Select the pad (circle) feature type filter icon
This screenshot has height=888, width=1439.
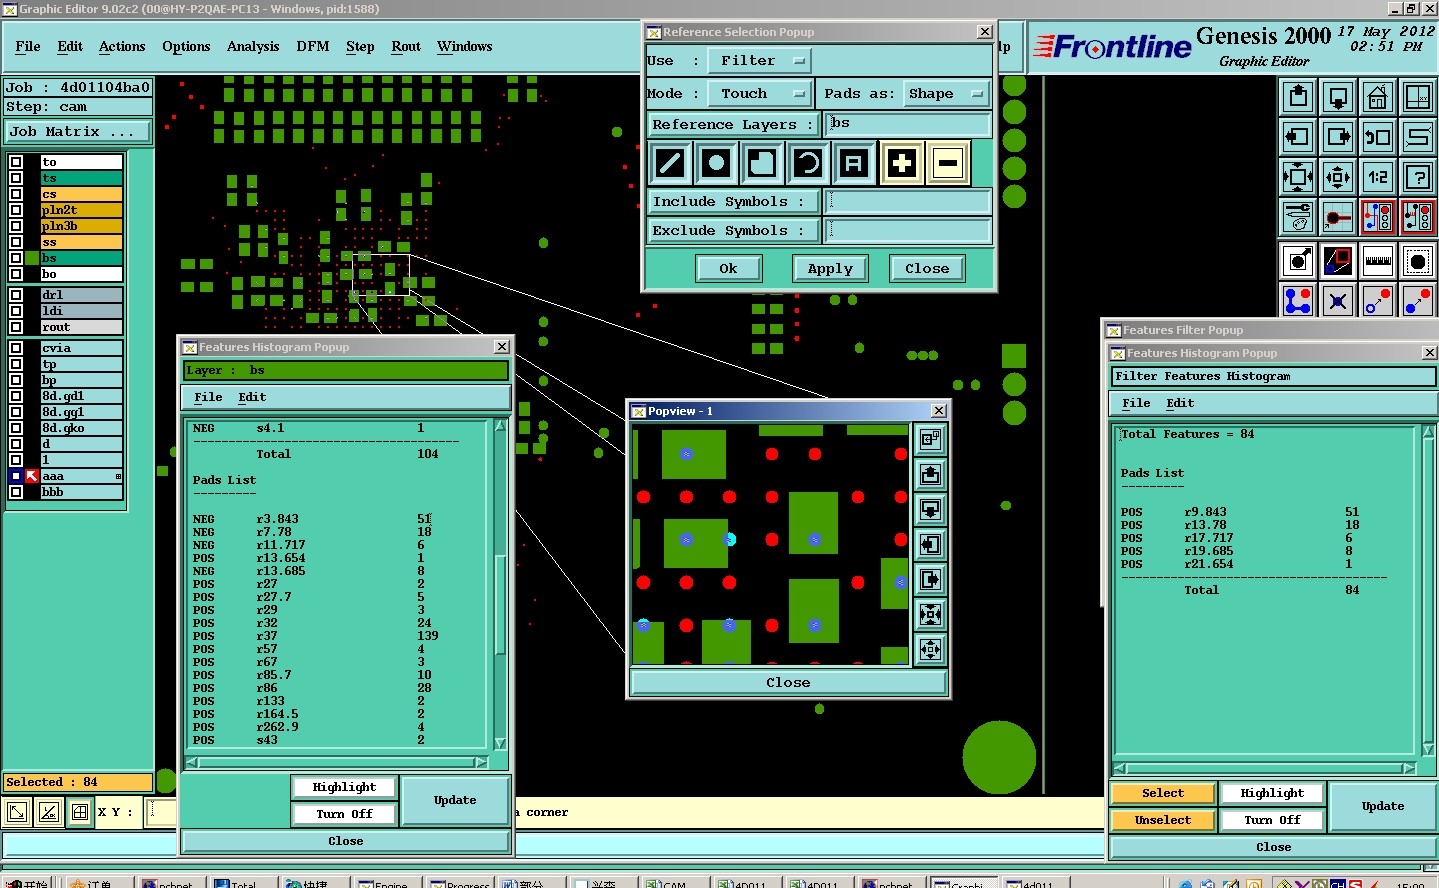click(x=716, y=162)
